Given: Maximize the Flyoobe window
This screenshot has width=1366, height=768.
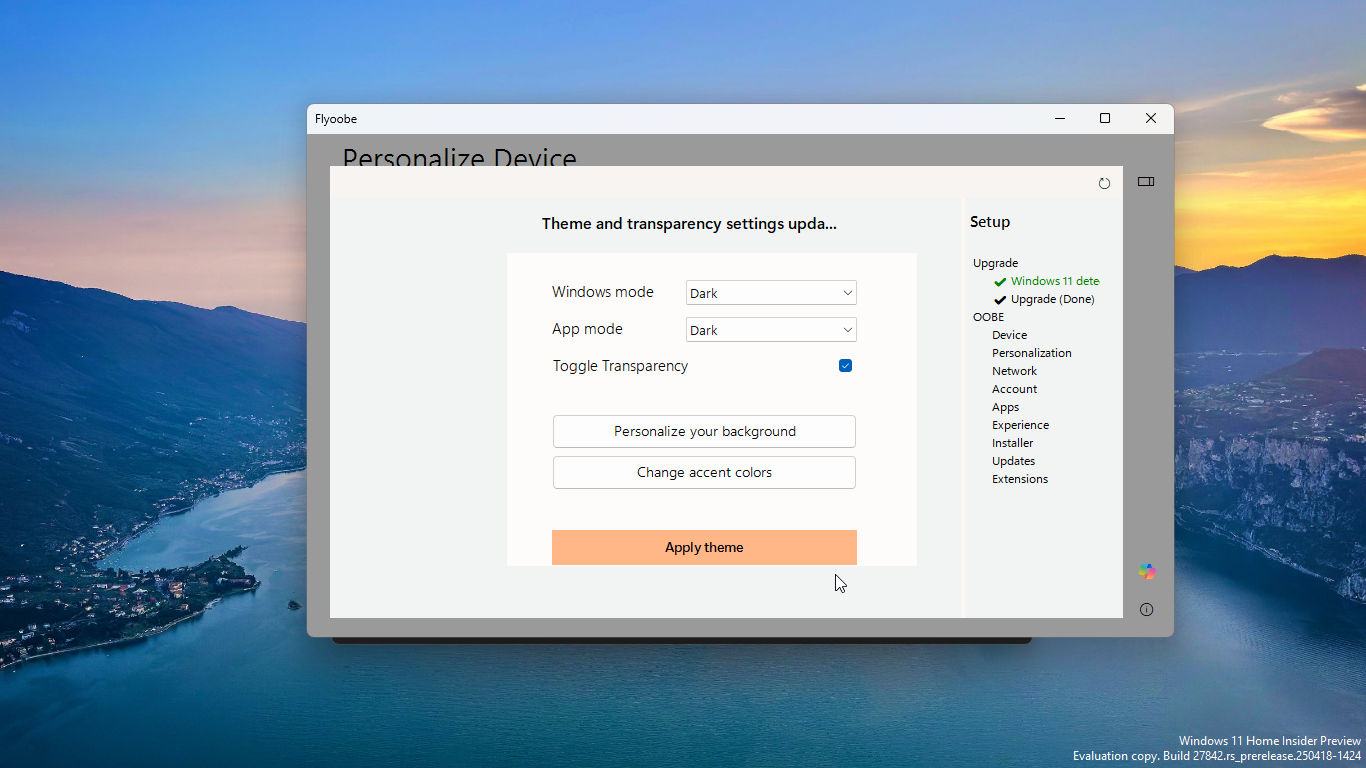Looking at the screenshot, I should click(x=1105, y=119).
